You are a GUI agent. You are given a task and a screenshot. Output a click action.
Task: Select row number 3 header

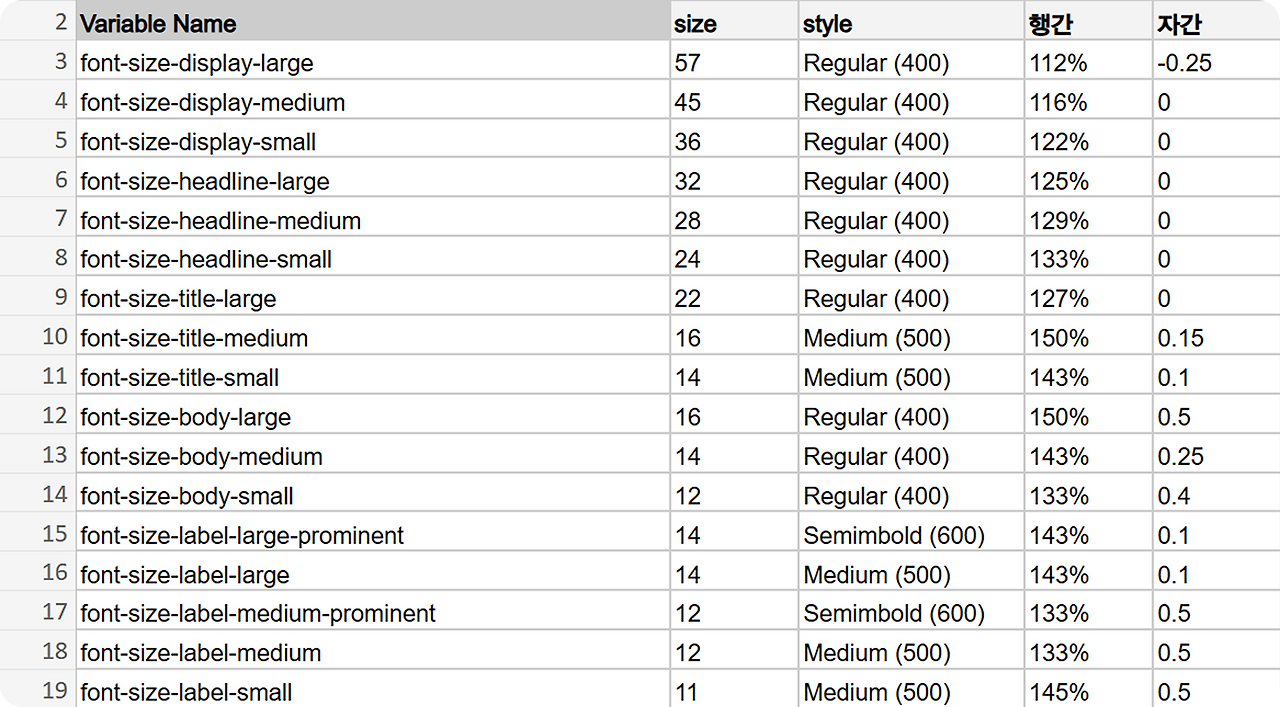[38, 62]
